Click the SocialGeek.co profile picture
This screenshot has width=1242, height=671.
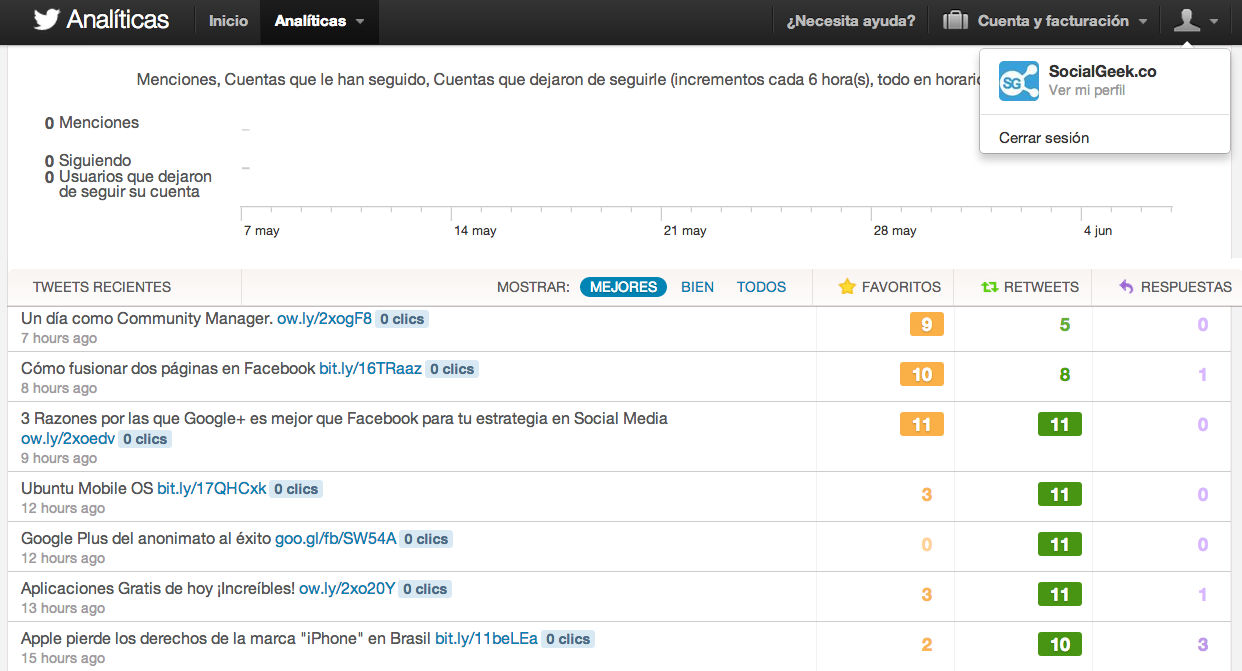pos(1018,81)
